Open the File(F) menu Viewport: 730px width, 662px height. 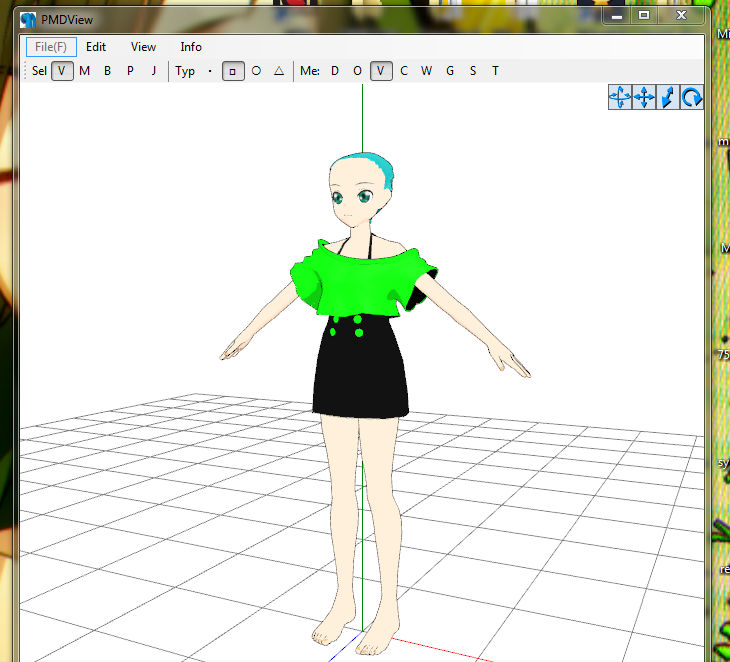click(51, 47)
